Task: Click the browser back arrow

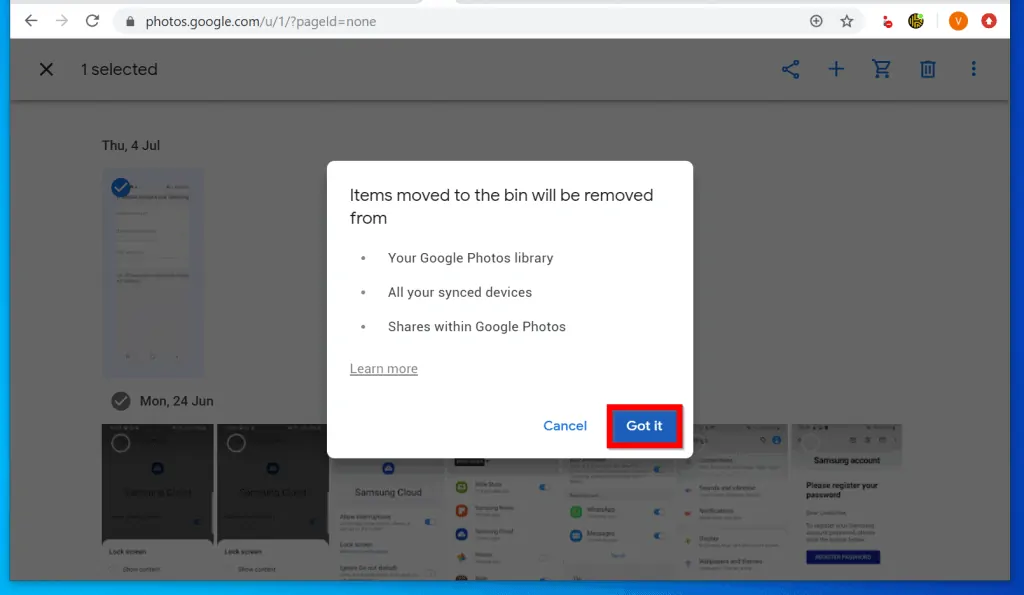Action: pyautogui.click(x=31, y=21)
